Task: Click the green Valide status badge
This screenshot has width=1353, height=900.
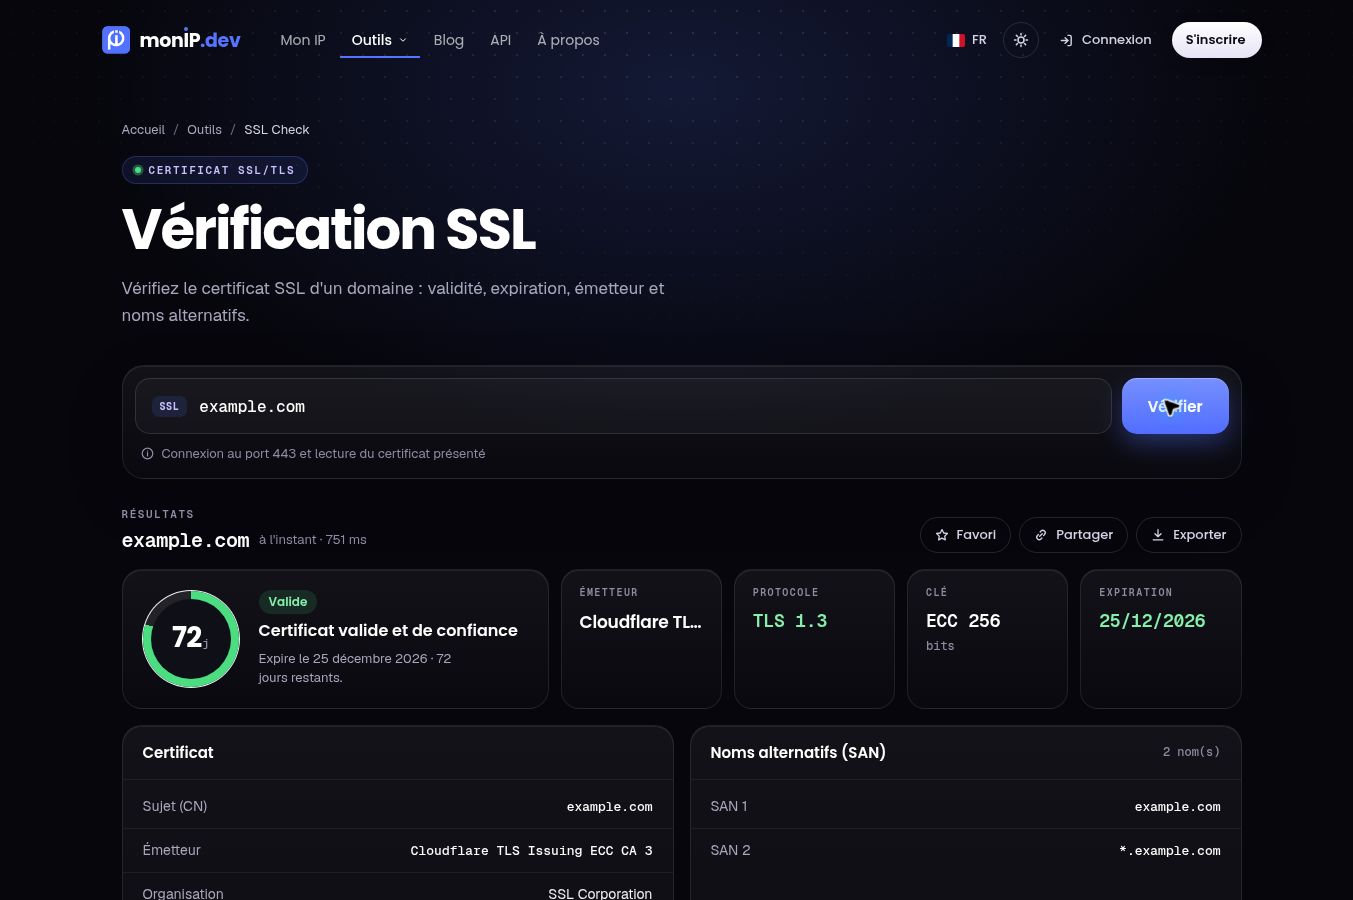Action: pyautogui.click(x=287, y=602)
